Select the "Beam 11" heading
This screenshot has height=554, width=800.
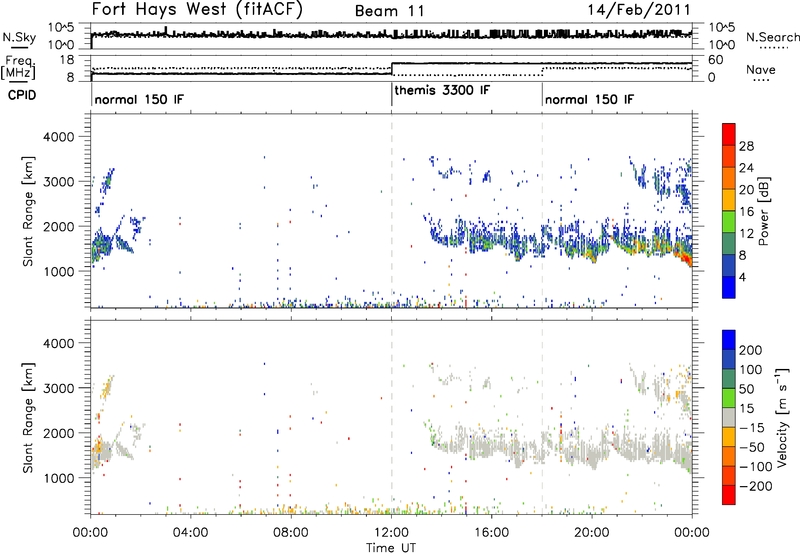tap(389, 11)
